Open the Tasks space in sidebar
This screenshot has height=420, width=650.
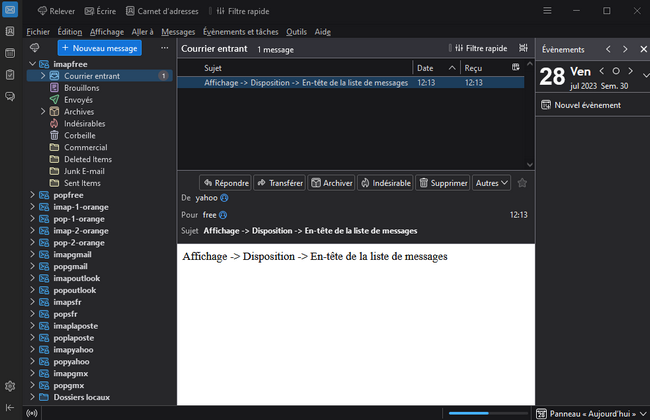coord(10,75)
